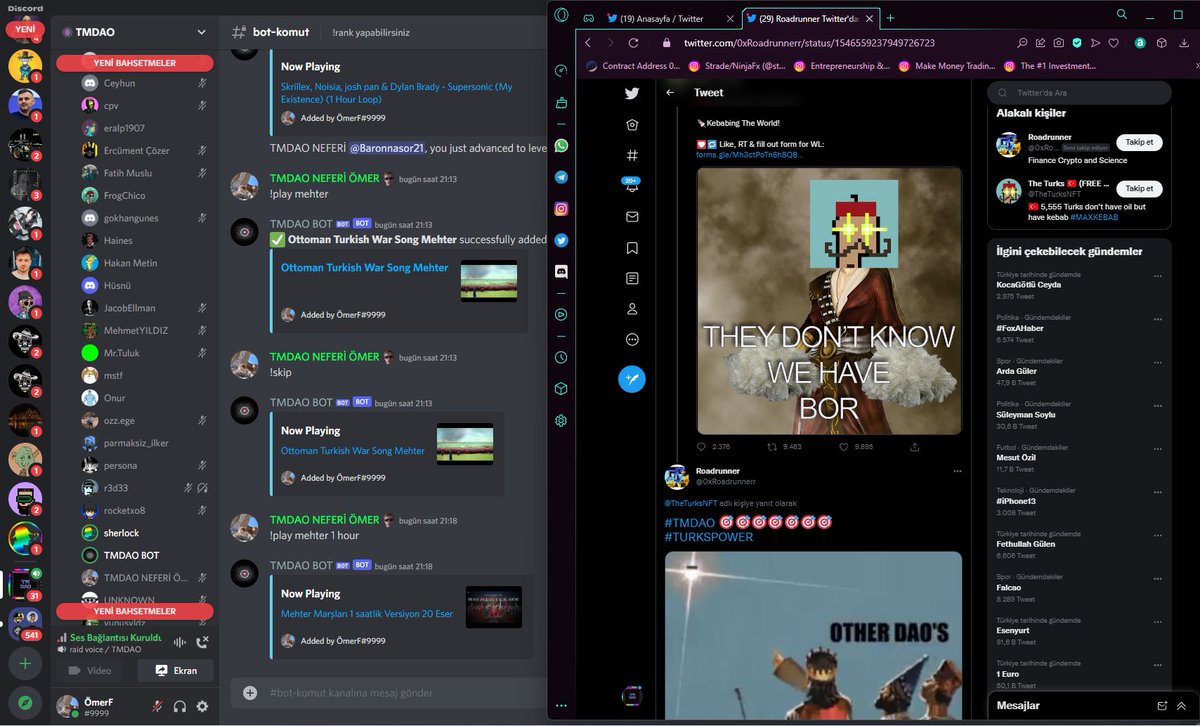Open Make Money Trading bookmark

(946, 66)
